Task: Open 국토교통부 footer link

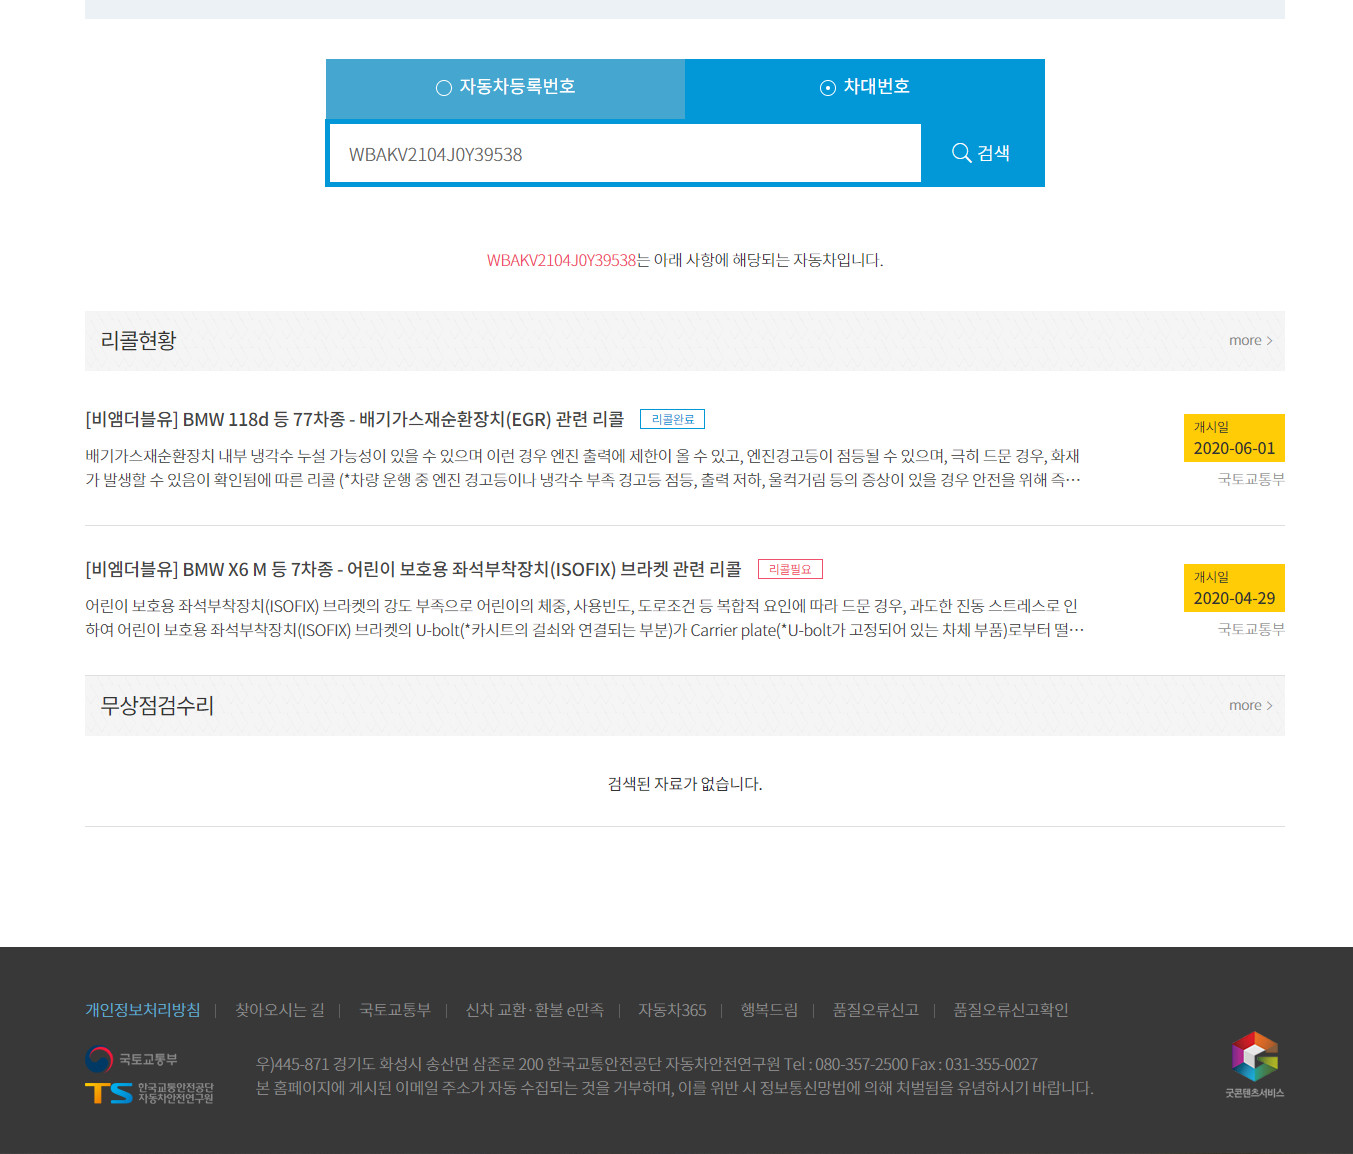Action: pos(395,1010)
